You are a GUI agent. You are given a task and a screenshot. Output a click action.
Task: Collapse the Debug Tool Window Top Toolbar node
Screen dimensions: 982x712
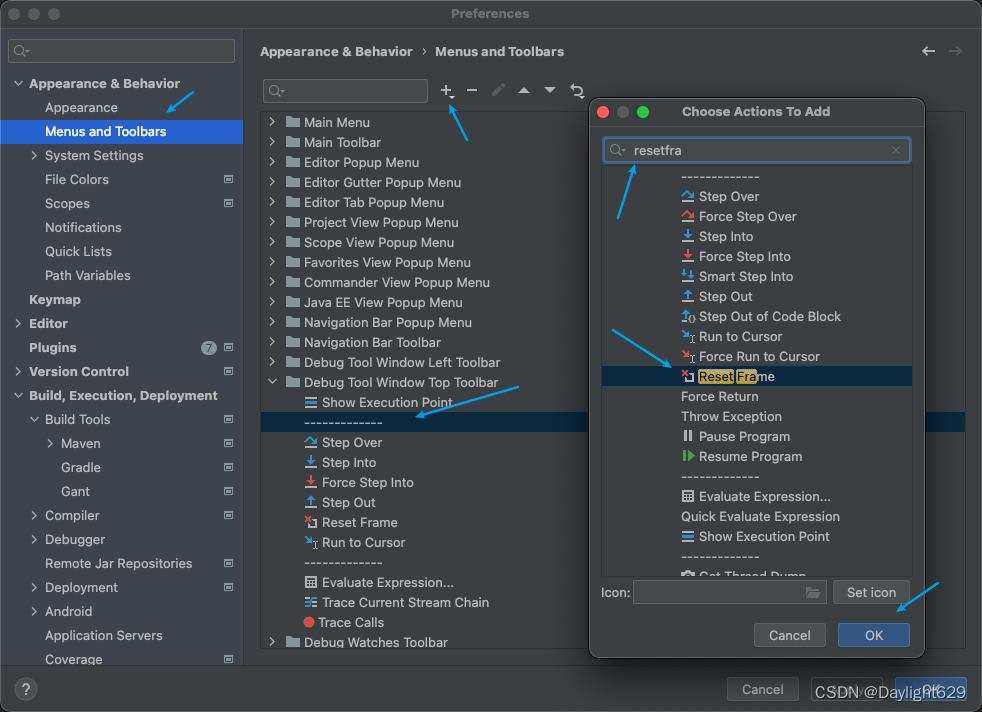pos(272,382)
